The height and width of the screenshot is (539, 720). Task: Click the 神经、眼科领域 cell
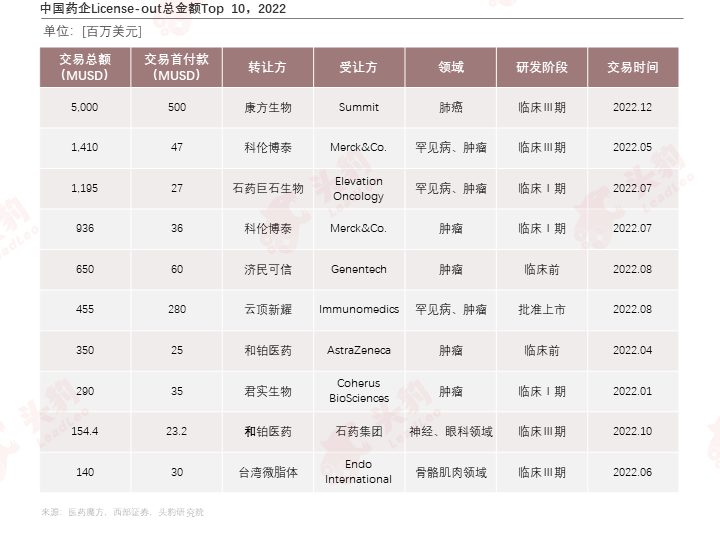click(450, 431)
